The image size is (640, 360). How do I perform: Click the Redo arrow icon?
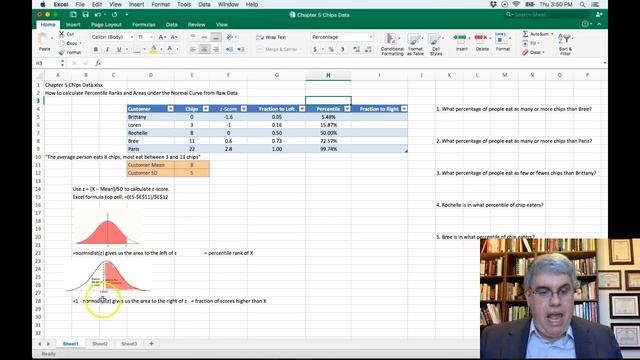[x=115, y=15]
